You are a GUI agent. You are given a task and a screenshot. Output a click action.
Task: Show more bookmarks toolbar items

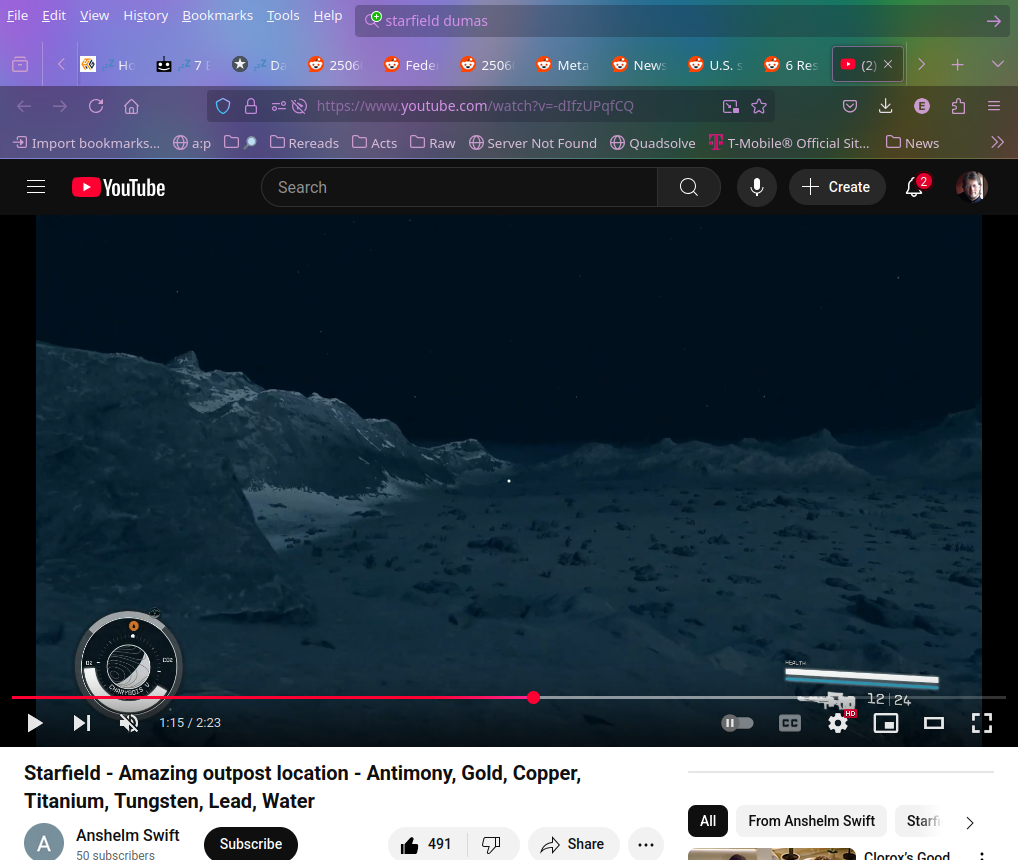pyautogui.click(x=997, y=143)
